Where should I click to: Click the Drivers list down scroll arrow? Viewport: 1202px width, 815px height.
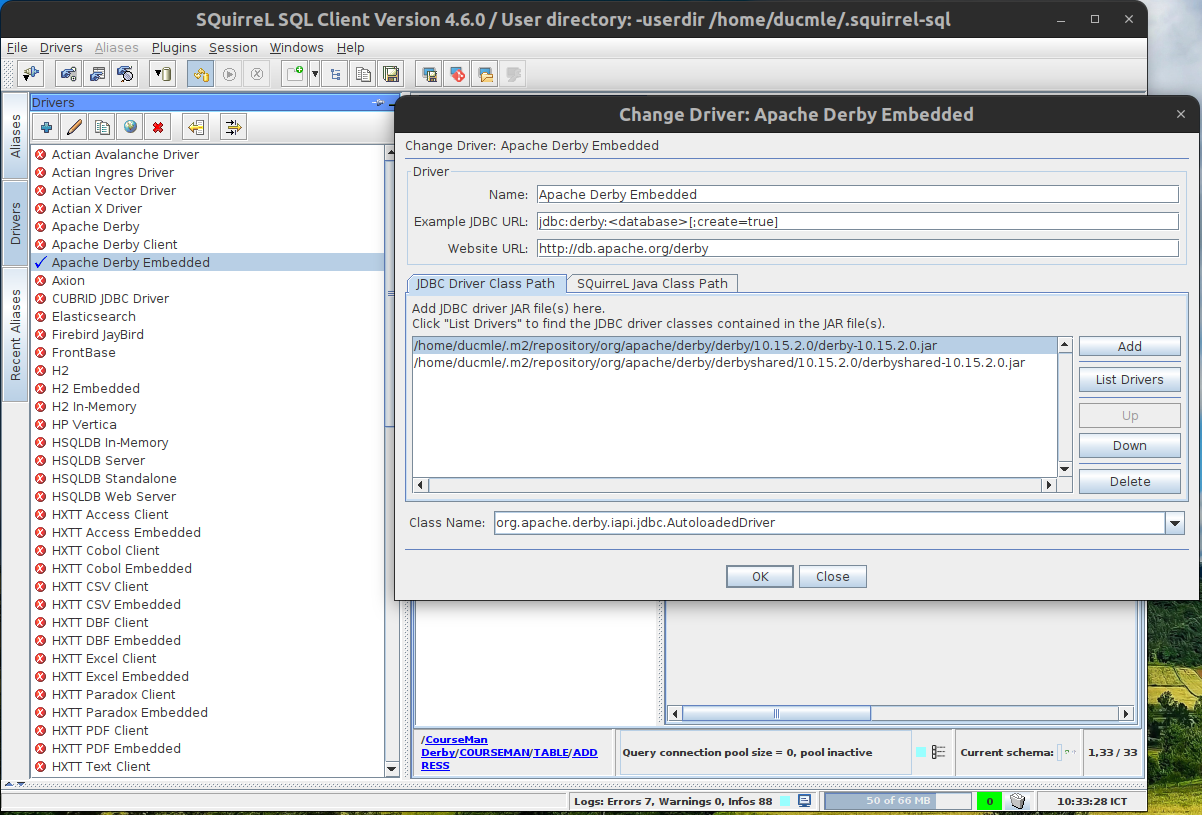click(391, 768)
